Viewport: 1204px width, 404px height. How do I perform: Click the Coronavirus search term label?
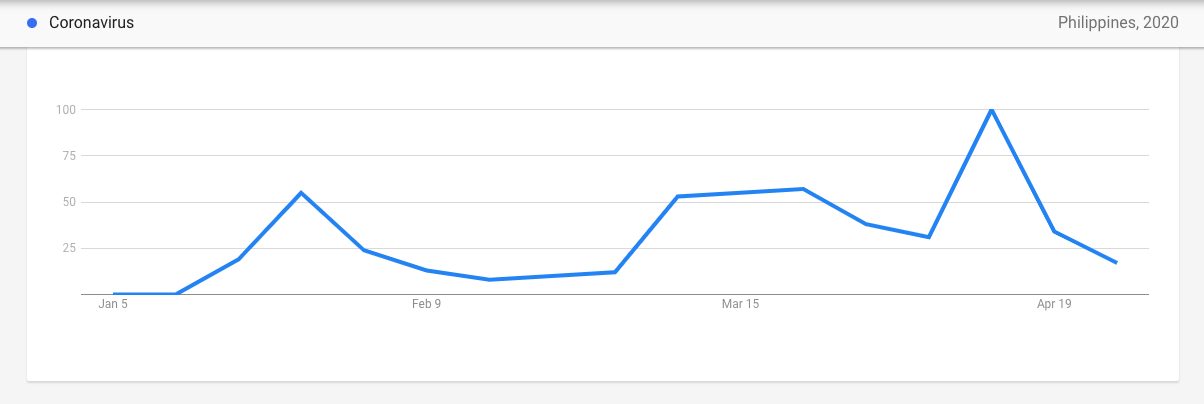pyautogui.click(x=91, y=23)
